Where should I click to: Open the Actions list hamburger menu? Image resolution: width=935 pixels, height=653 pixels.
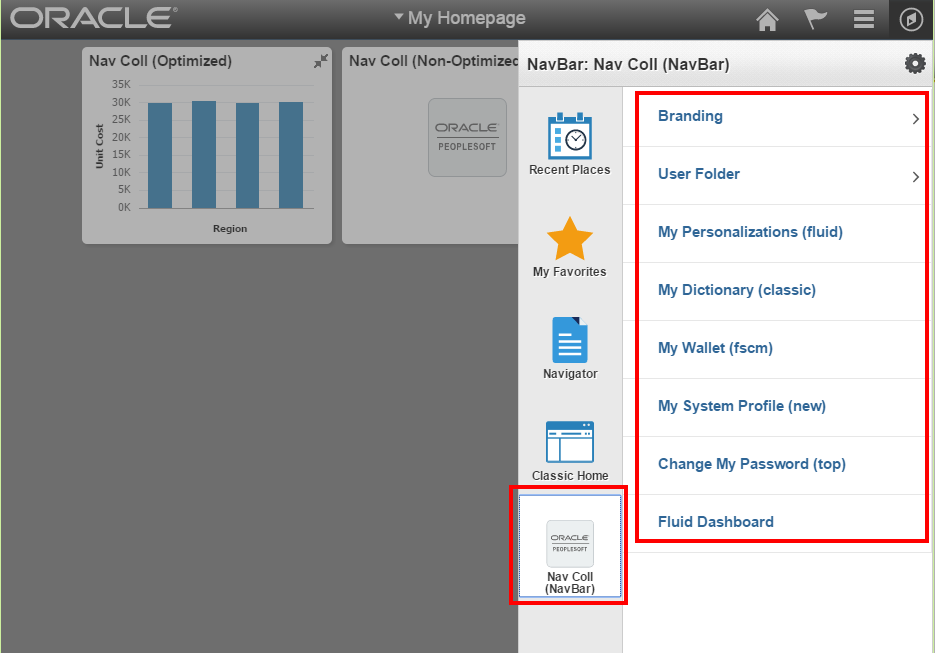863,19
